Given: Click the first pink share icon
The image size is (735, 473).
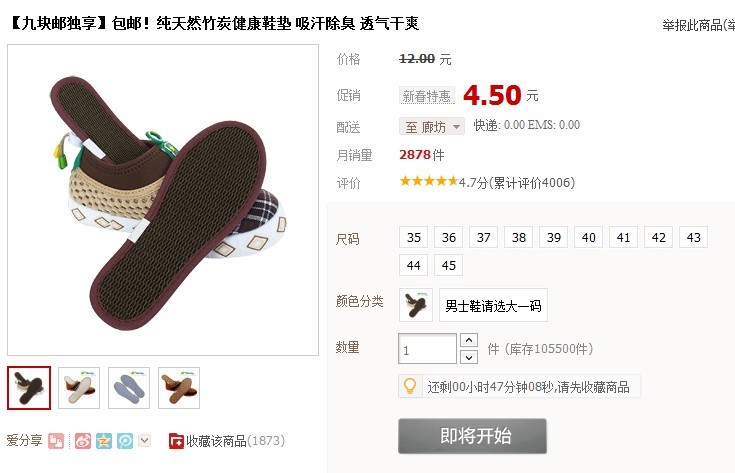Looking at the screenshot, I should 56,441.
